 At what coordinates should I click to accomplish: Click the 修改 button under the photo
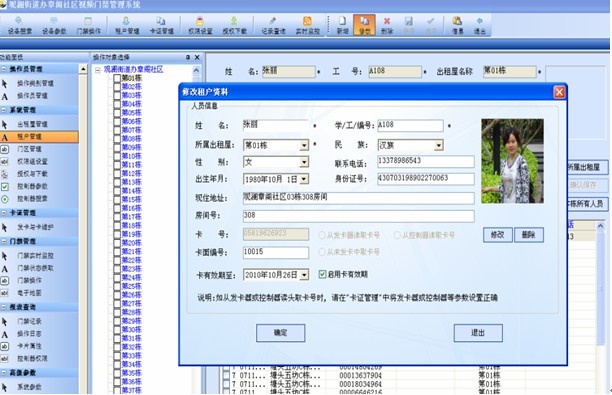(498, 235)
